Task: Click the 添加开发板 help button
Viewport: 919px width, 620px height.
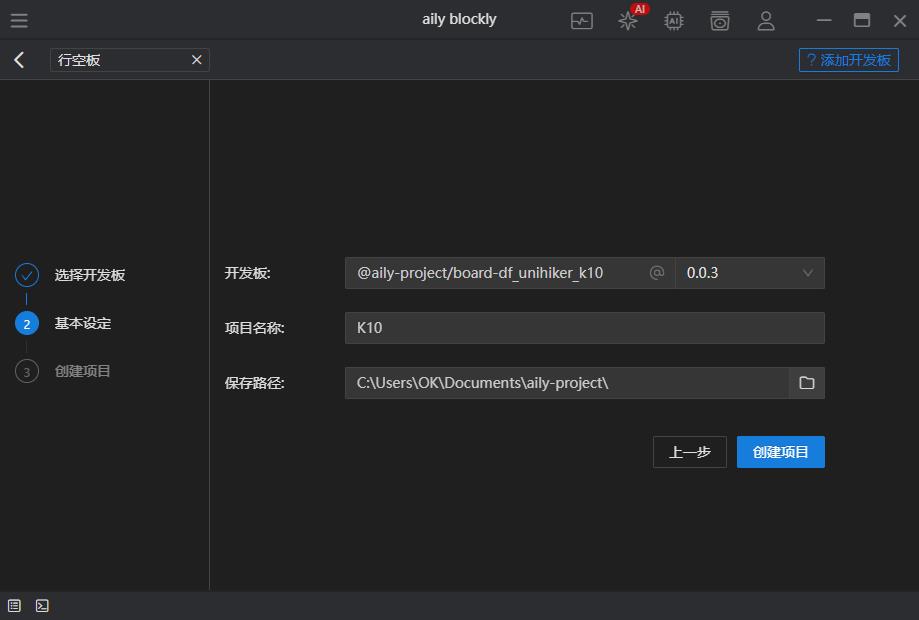Action: 848,60
